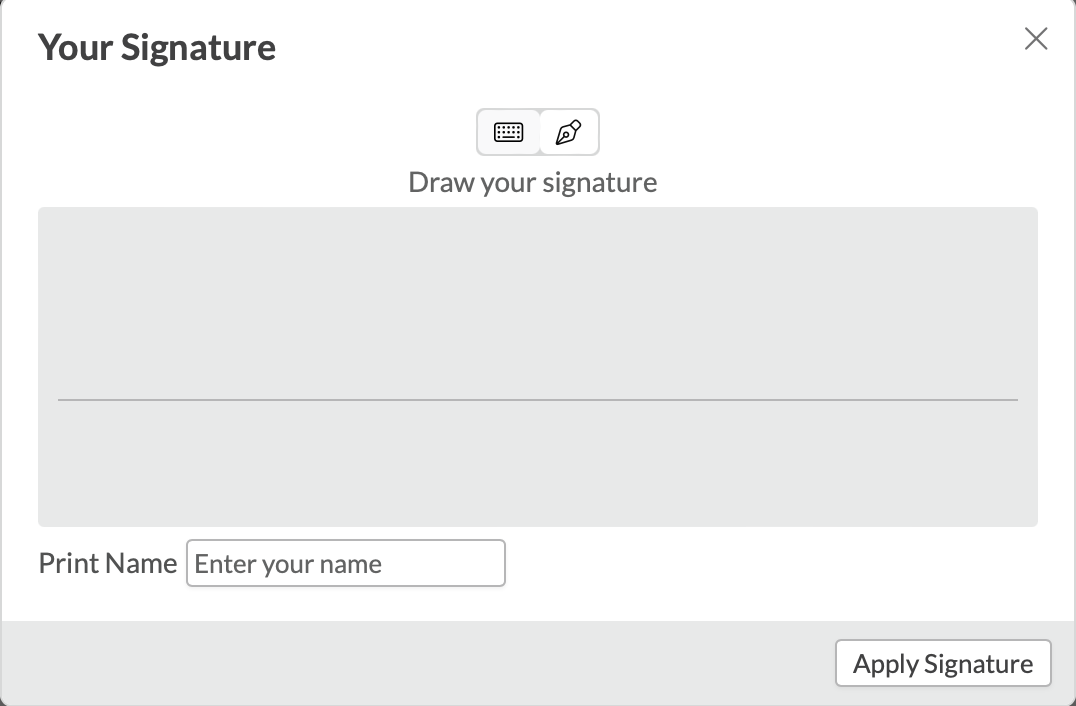Click the "Print Name" label
1076x706 pixels.
coord(108,563)
